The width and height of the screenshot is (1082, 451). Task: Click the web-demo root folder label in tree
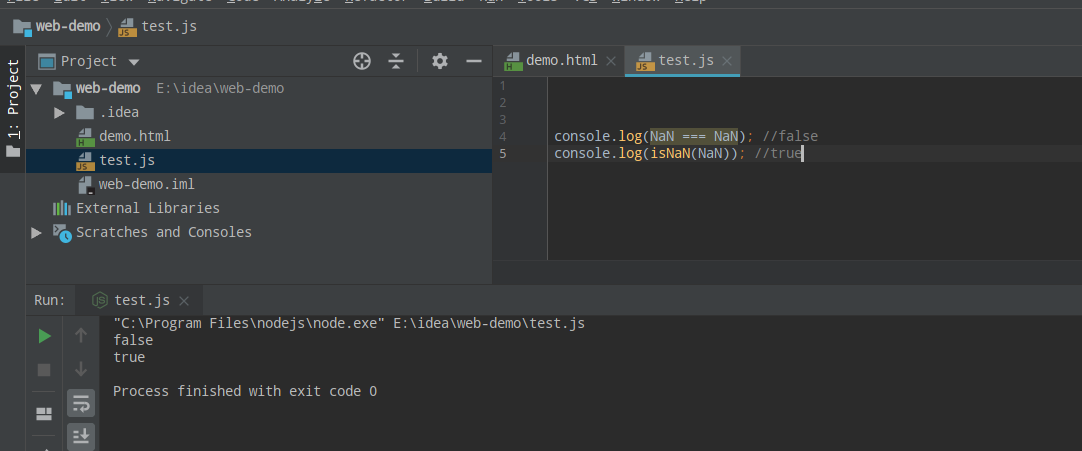pos(108,88)
